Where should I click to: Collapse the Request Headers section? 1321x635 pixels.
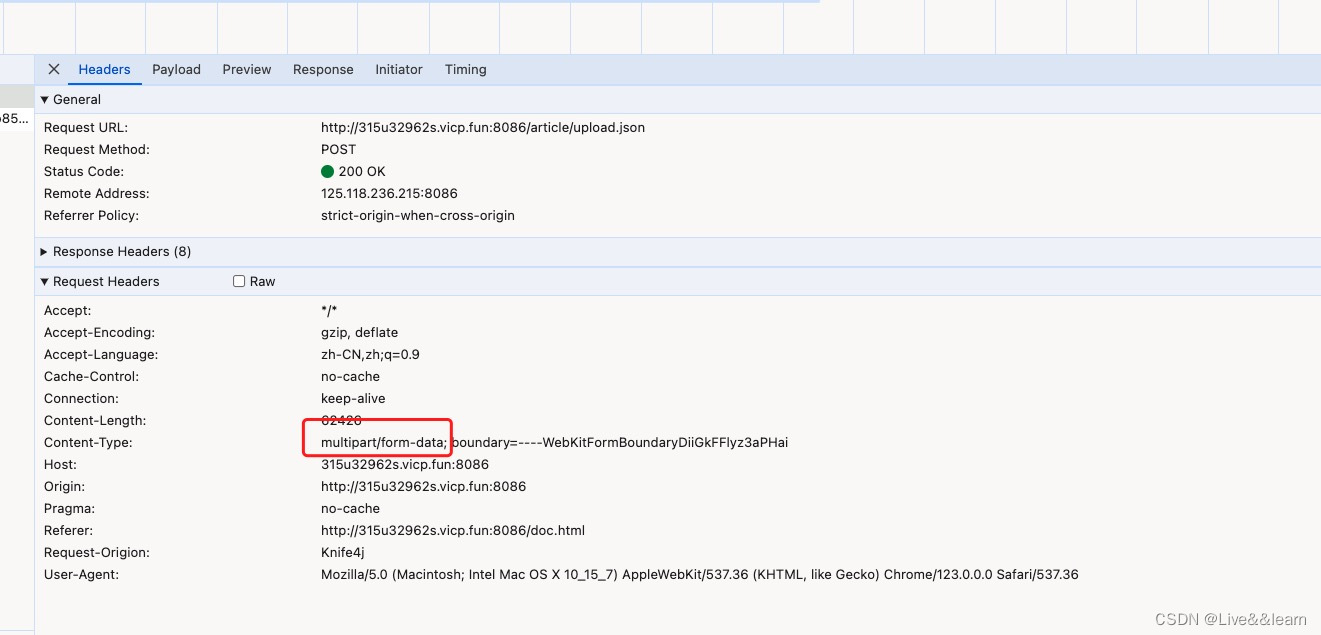pos(100,281)
